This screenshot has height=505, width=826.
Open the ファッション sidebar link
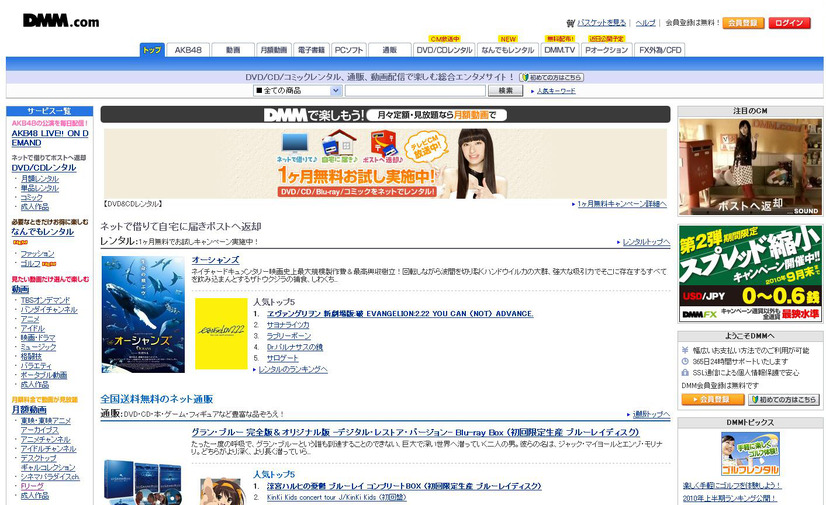coord(37,254)
